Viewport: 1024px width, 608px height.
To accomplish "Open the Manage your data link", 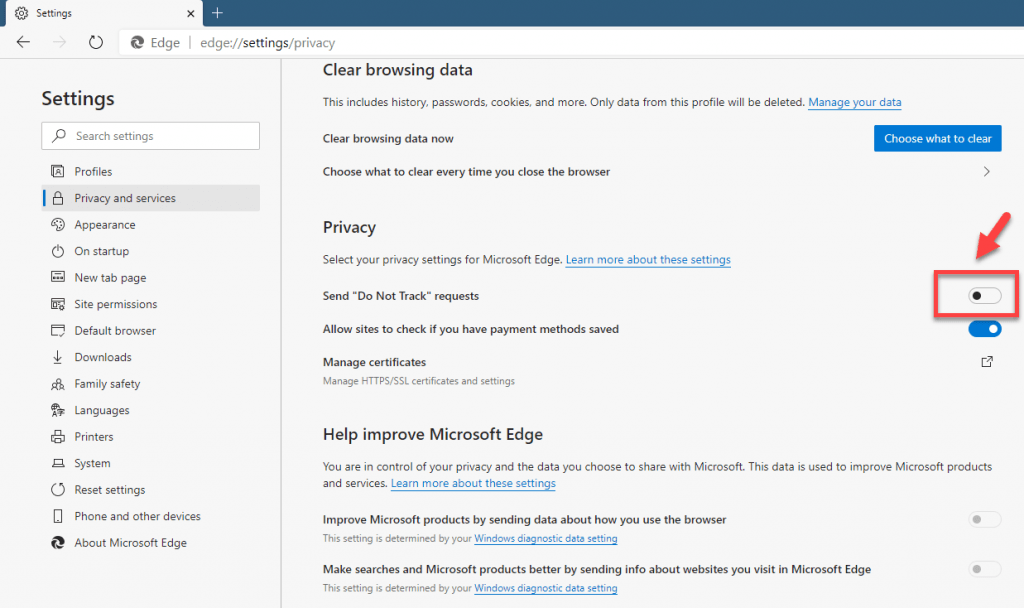I will coord(854,102).
